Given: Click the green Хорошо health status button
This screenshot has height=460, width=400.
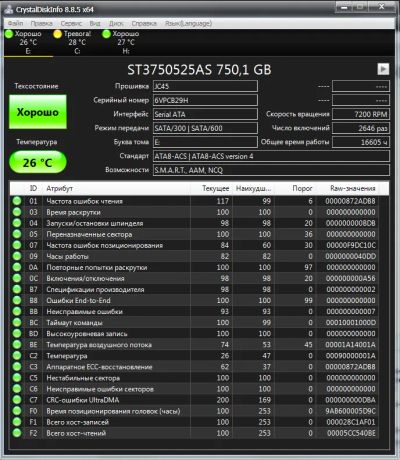Looking at the screenshot, I should (38, 112).
